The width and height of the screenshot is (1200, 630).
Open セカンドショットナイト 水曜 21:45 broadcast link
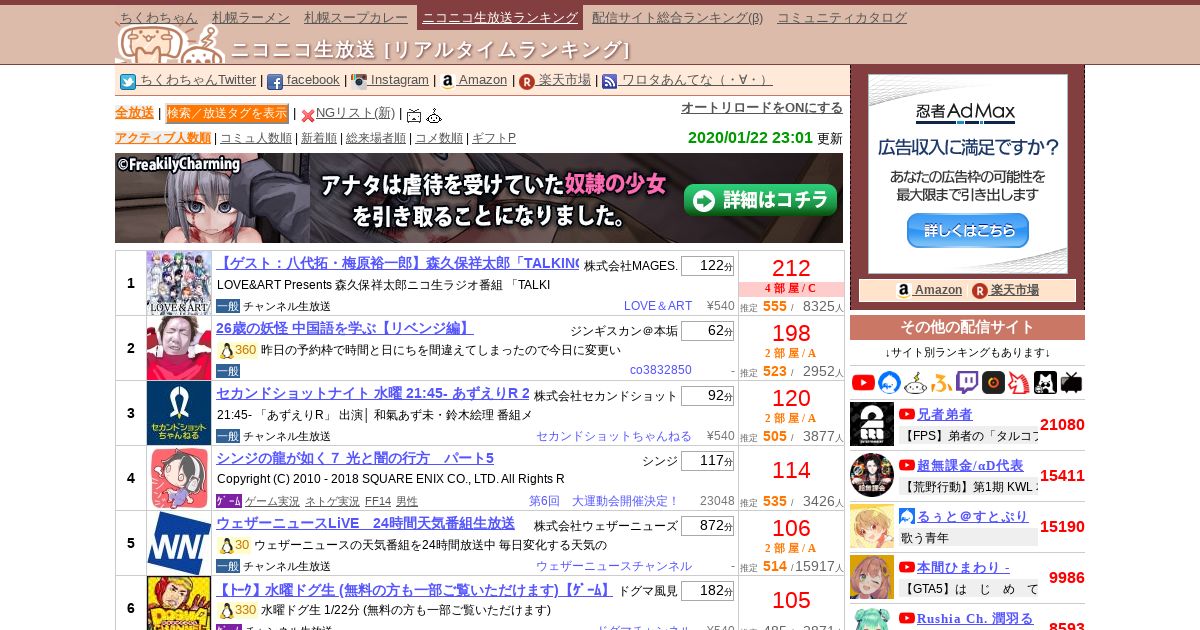tap(373, 393)
